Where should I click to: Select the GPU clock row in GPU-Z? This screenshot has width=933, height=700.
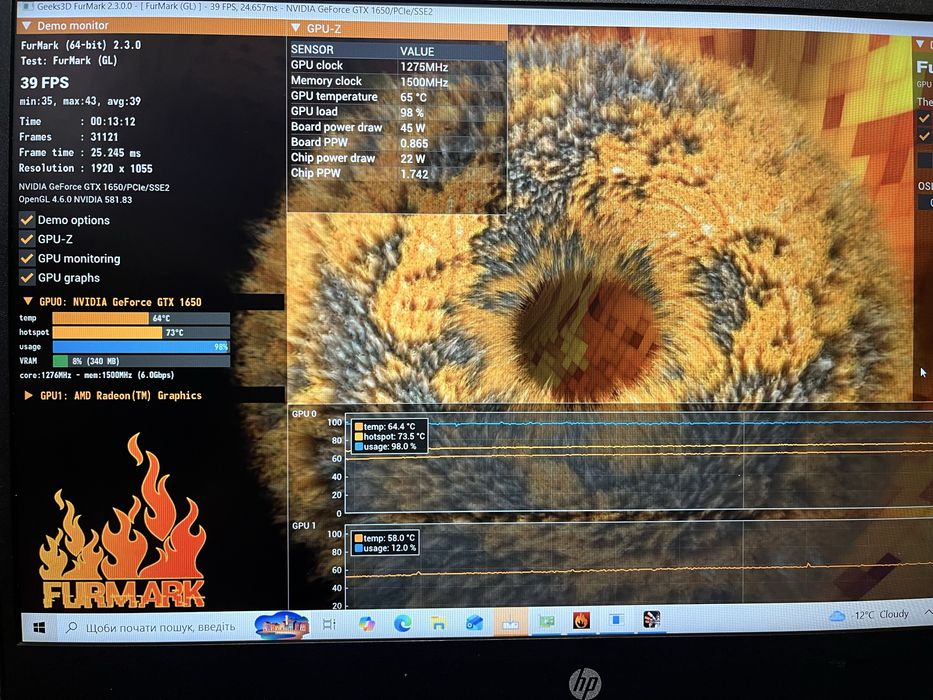[x=397, y=66]
